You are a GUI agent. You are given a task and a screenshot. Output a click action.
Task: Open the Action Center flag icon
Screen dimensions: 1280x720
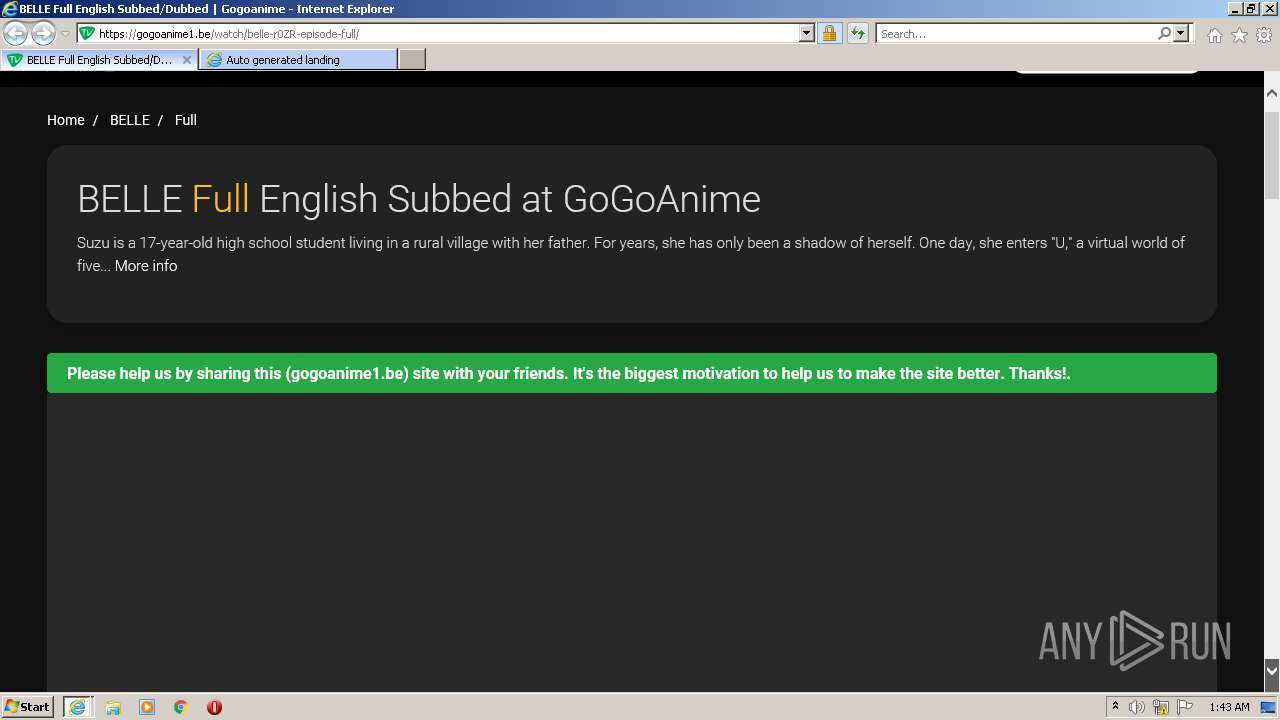(x=1185, y=707)
